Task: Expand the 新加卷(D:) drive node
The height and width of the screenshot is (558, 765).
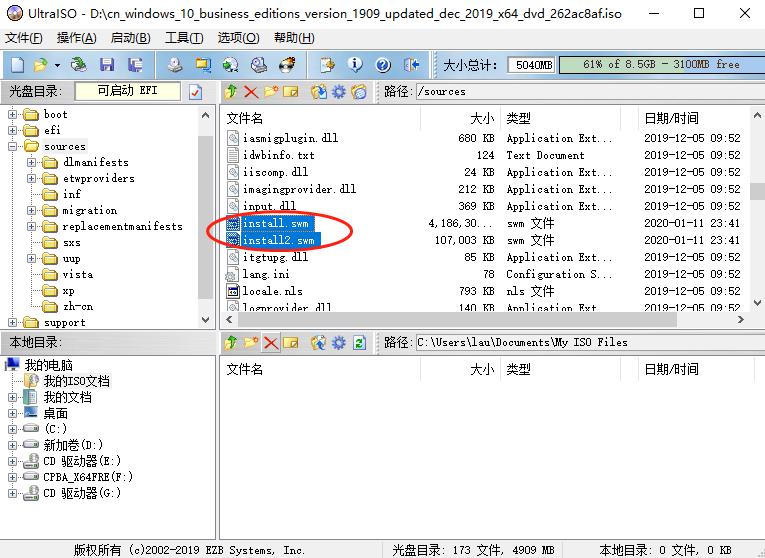Action: (x=12, y=445)
